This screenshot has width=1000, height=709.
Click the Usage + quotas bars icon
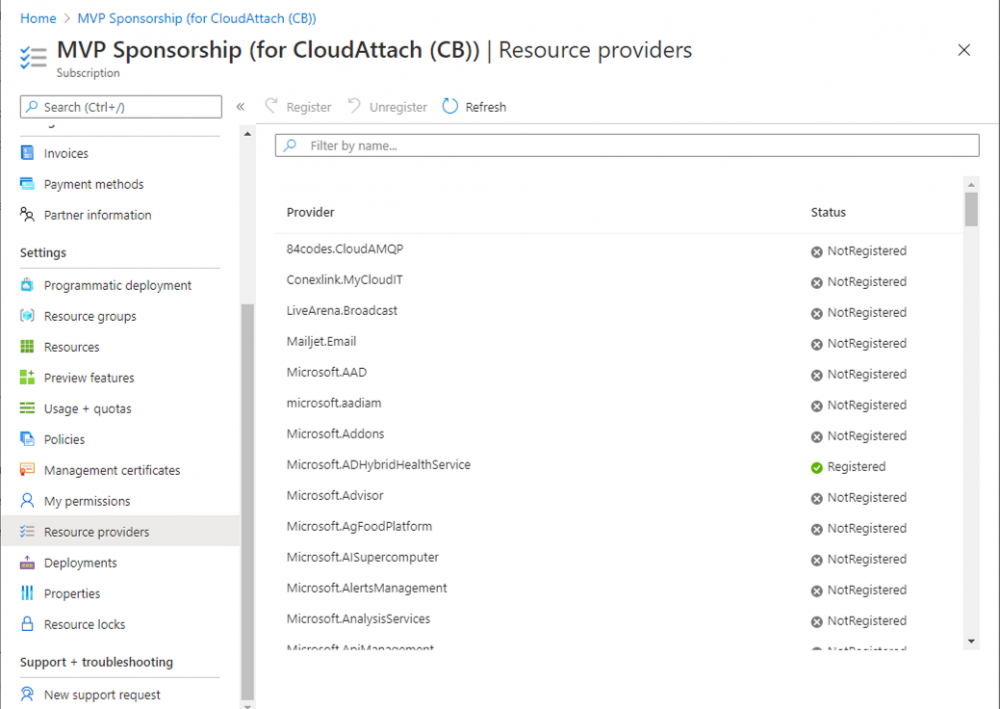(27, 408)
